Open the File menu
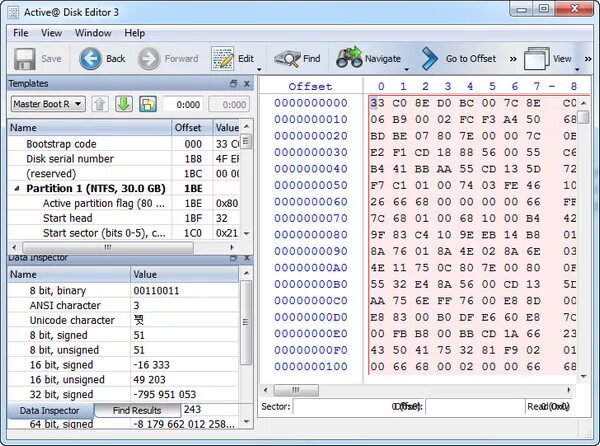Image resolution: width=600 pixels, height=446 pixels. pyautogui.click(x=21, y=33)
